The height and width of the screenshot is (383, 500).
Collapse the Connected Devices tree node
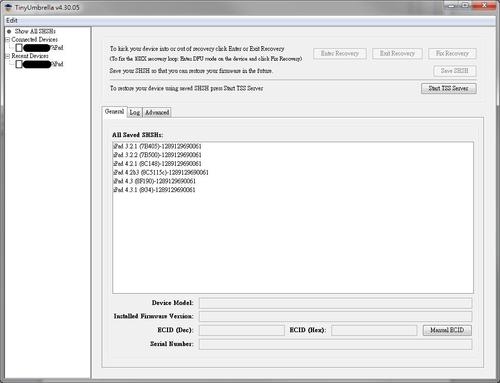(x=8, y=40)
